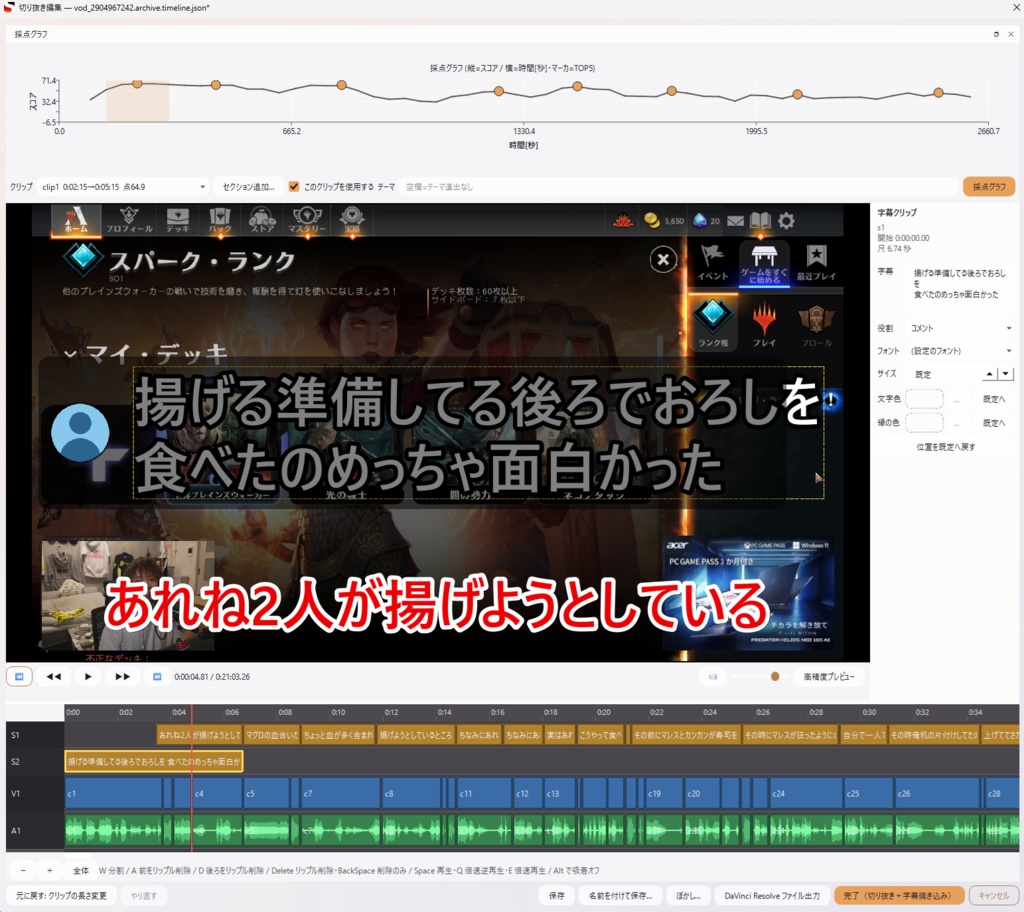Toggle the 高精度プレビュー button
This screenshot has width=1024, height=912.
pyautogui.click(x=828, y=676)
